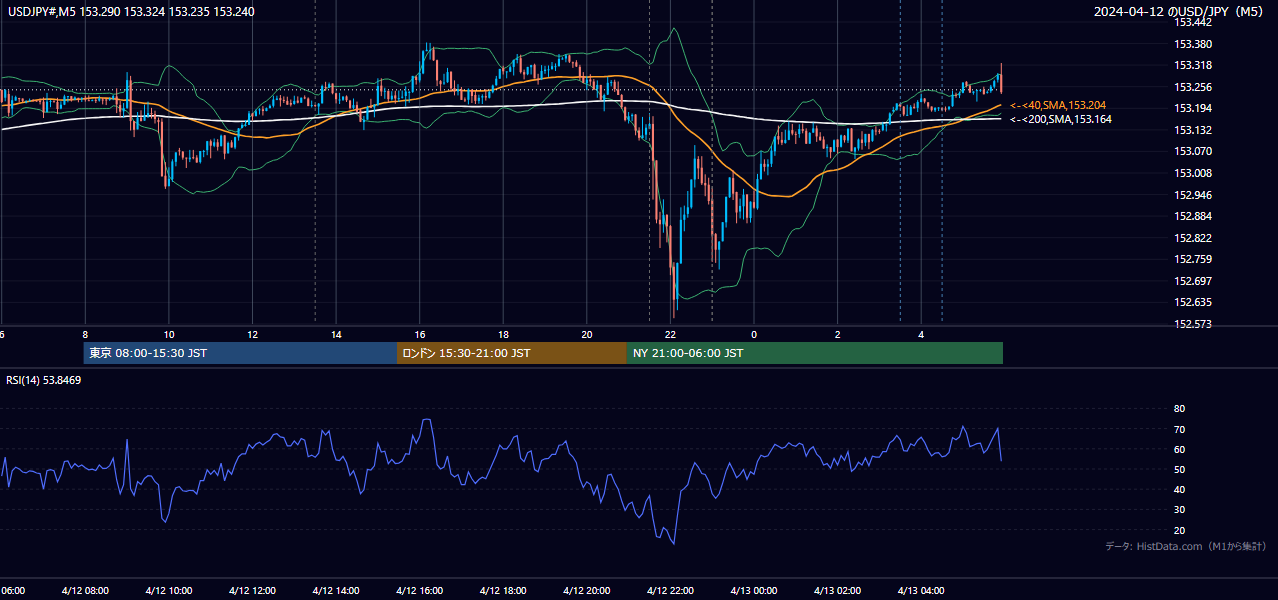Click the 153.442 price axis label
Viewport: 1278px width, 600px height.
coord(1192,22)
